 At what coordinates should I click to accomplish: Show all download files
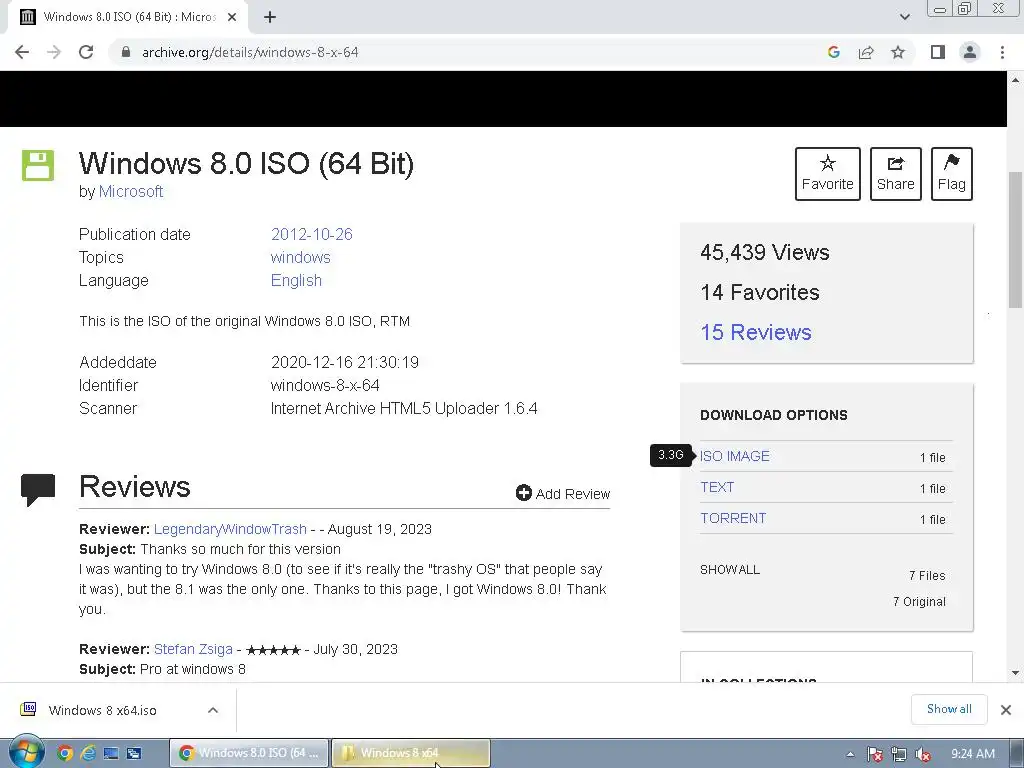[729, 569]
